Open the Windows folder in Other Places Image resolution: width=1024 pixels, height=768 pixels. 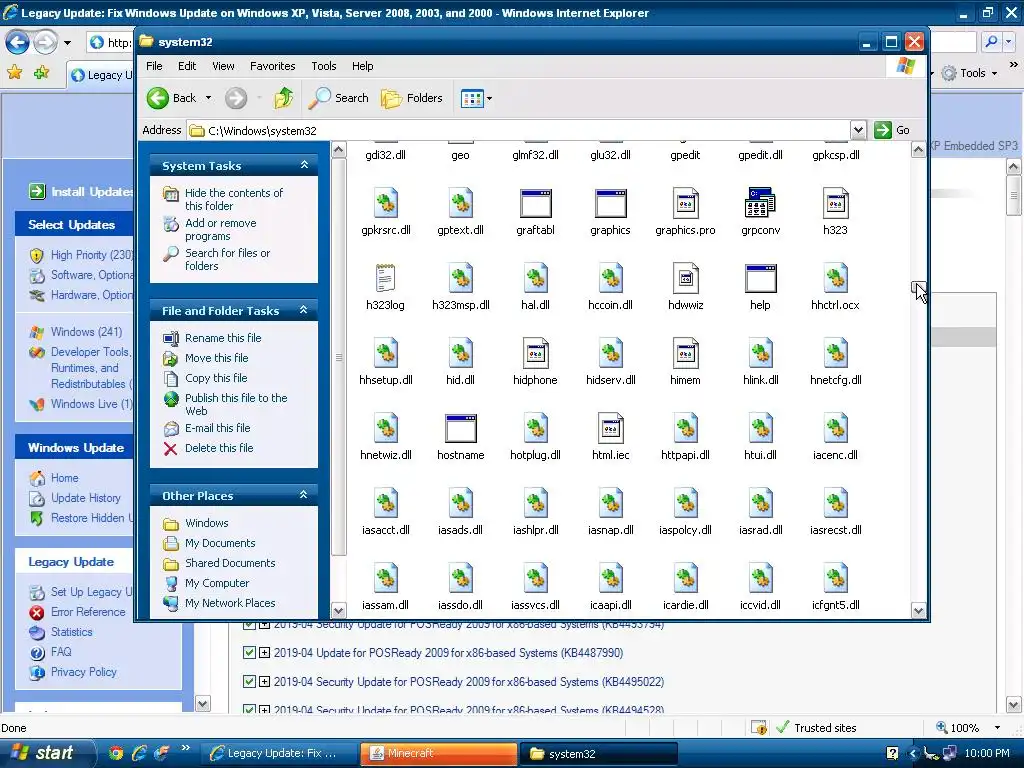point(206,523)
